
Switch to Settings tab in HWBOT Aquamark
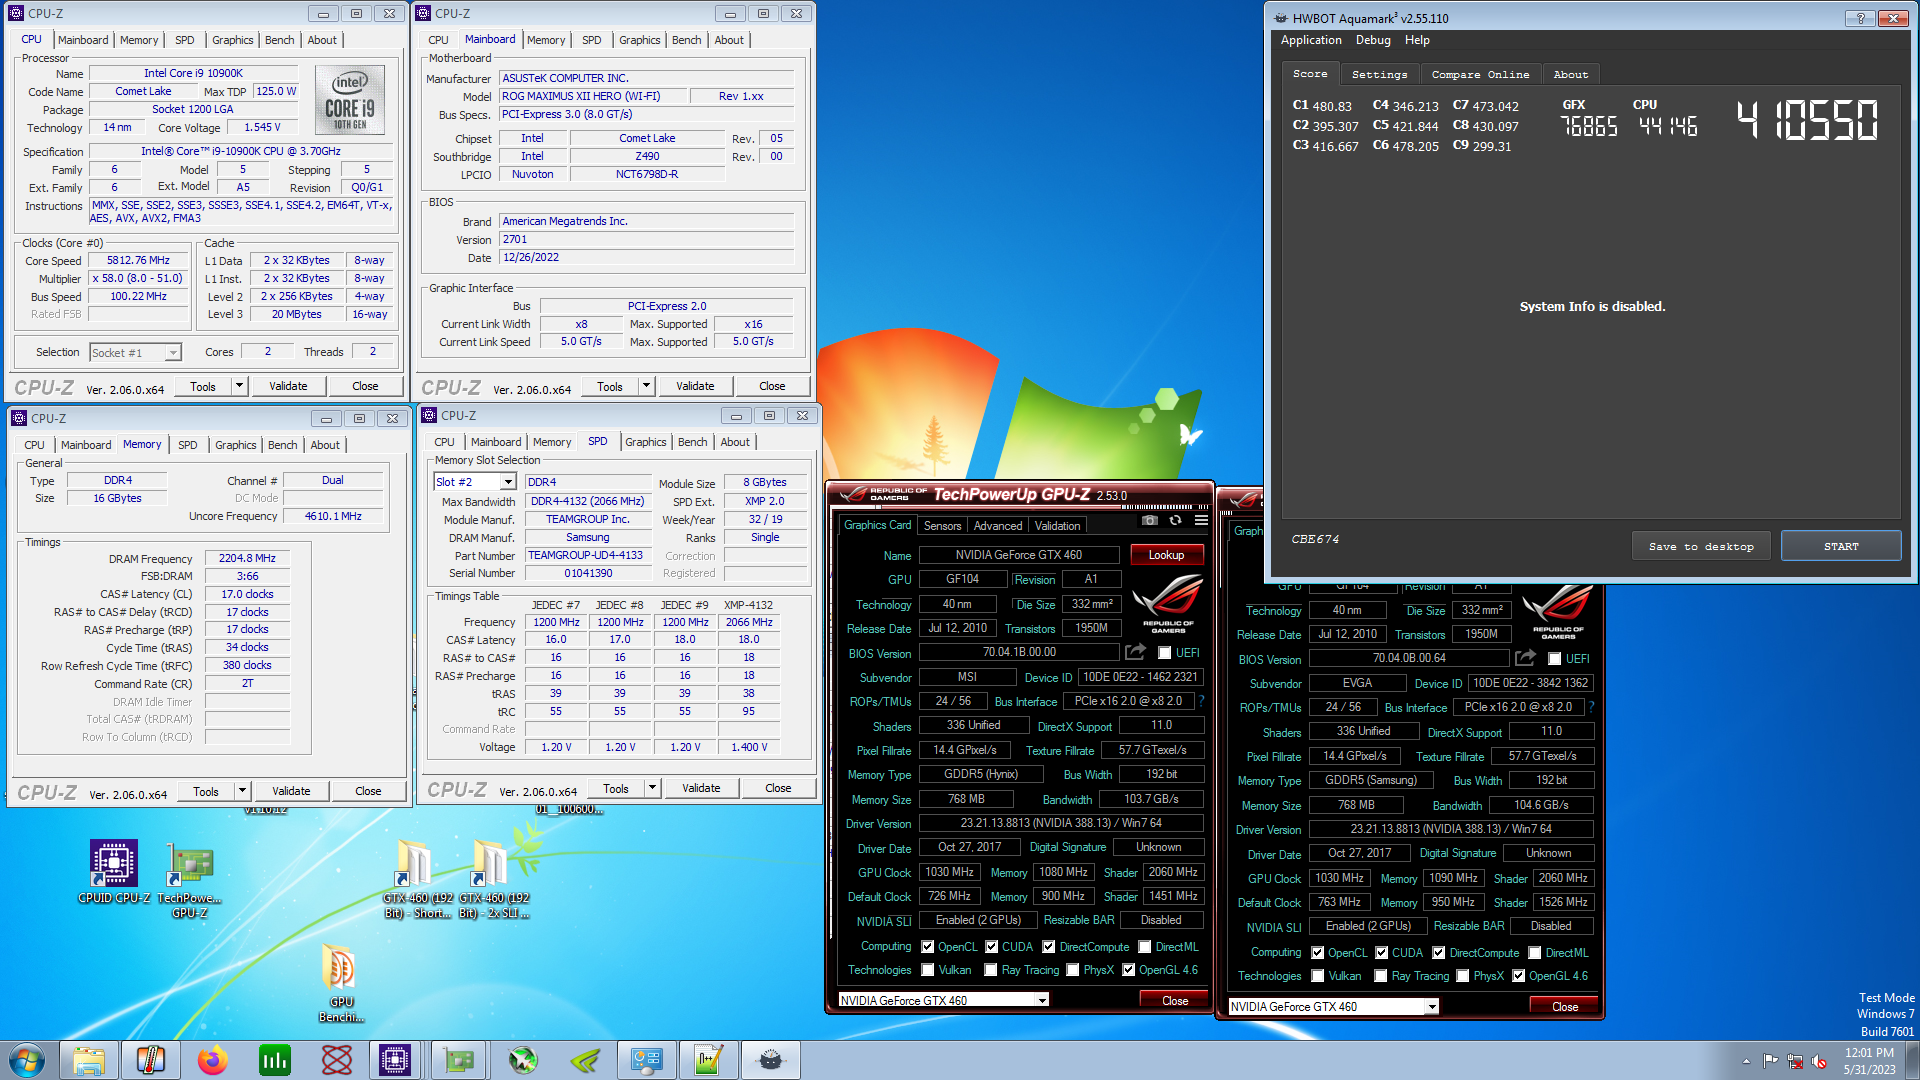coord(1379,74)
